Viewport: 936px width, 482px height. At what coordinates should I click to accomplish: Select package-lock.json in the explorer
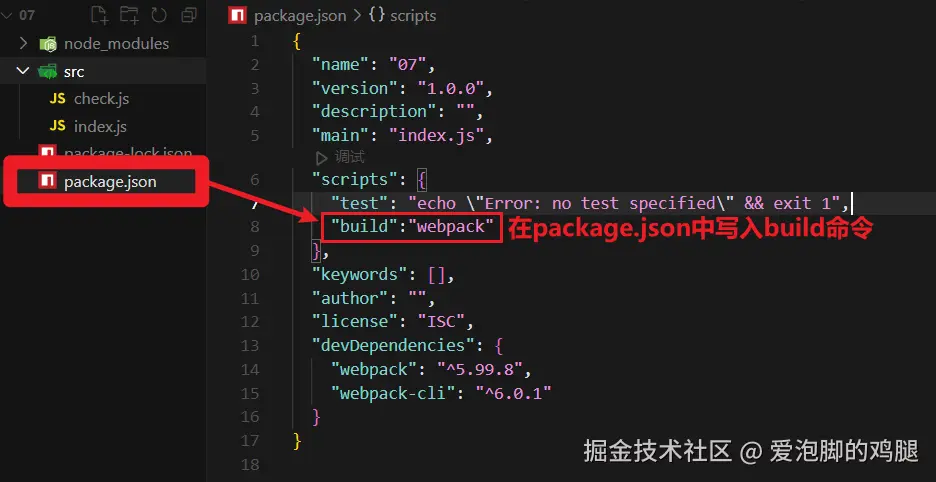click(x=128, y=153)
